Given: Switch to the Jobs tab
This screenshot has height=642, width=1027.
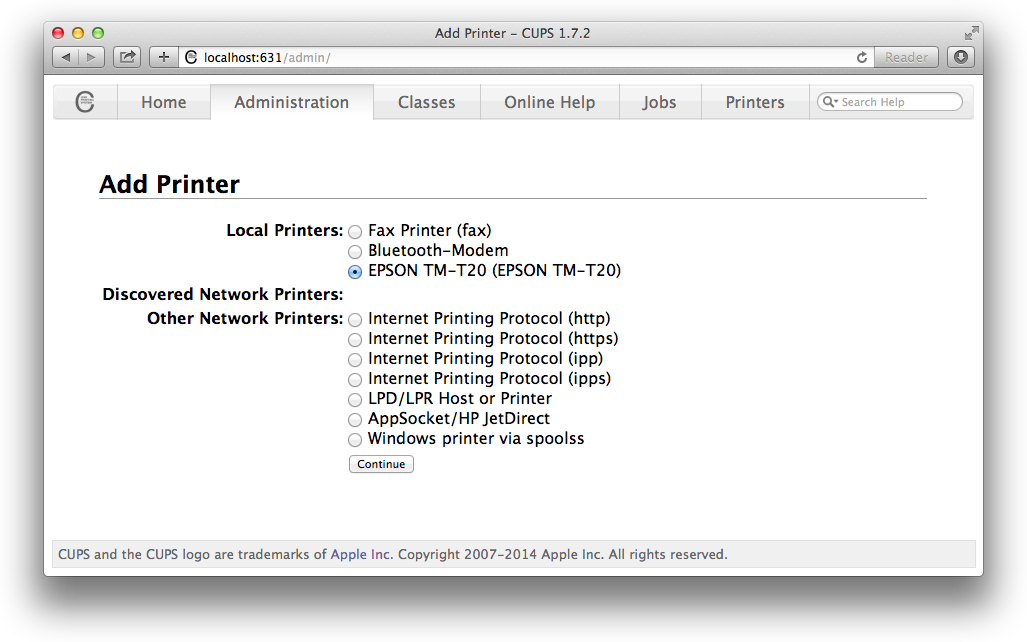Looking at the screenshot, I should pos(659,102).
